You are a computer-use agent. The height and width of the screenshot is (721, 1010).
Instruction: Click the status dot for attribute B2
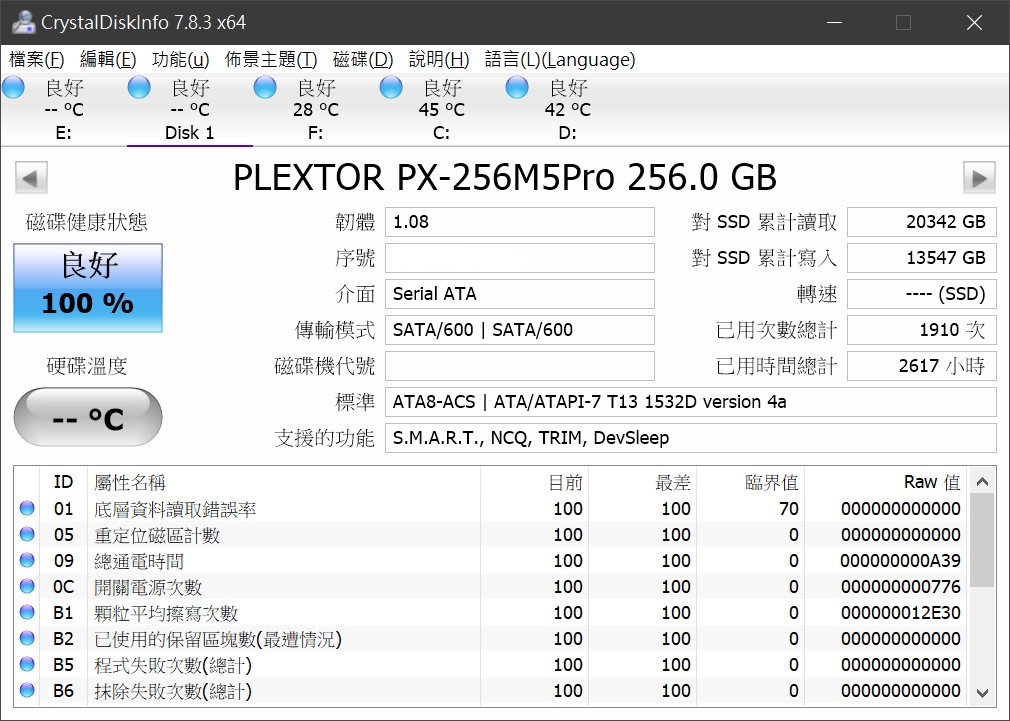click(27, 638)
